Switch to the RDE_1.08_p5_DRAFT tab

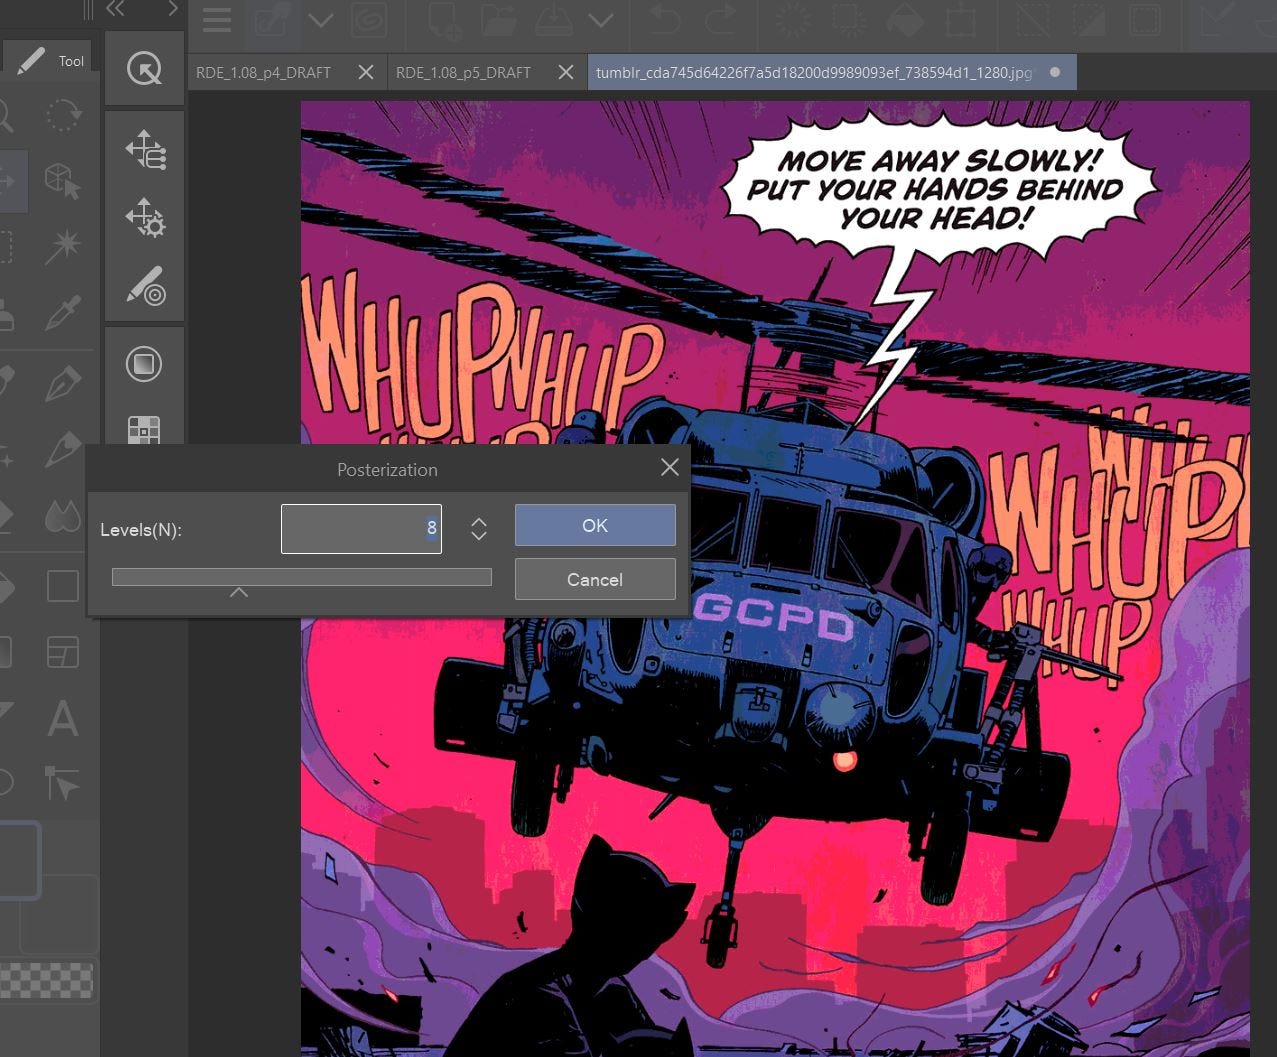pos(463,72)
